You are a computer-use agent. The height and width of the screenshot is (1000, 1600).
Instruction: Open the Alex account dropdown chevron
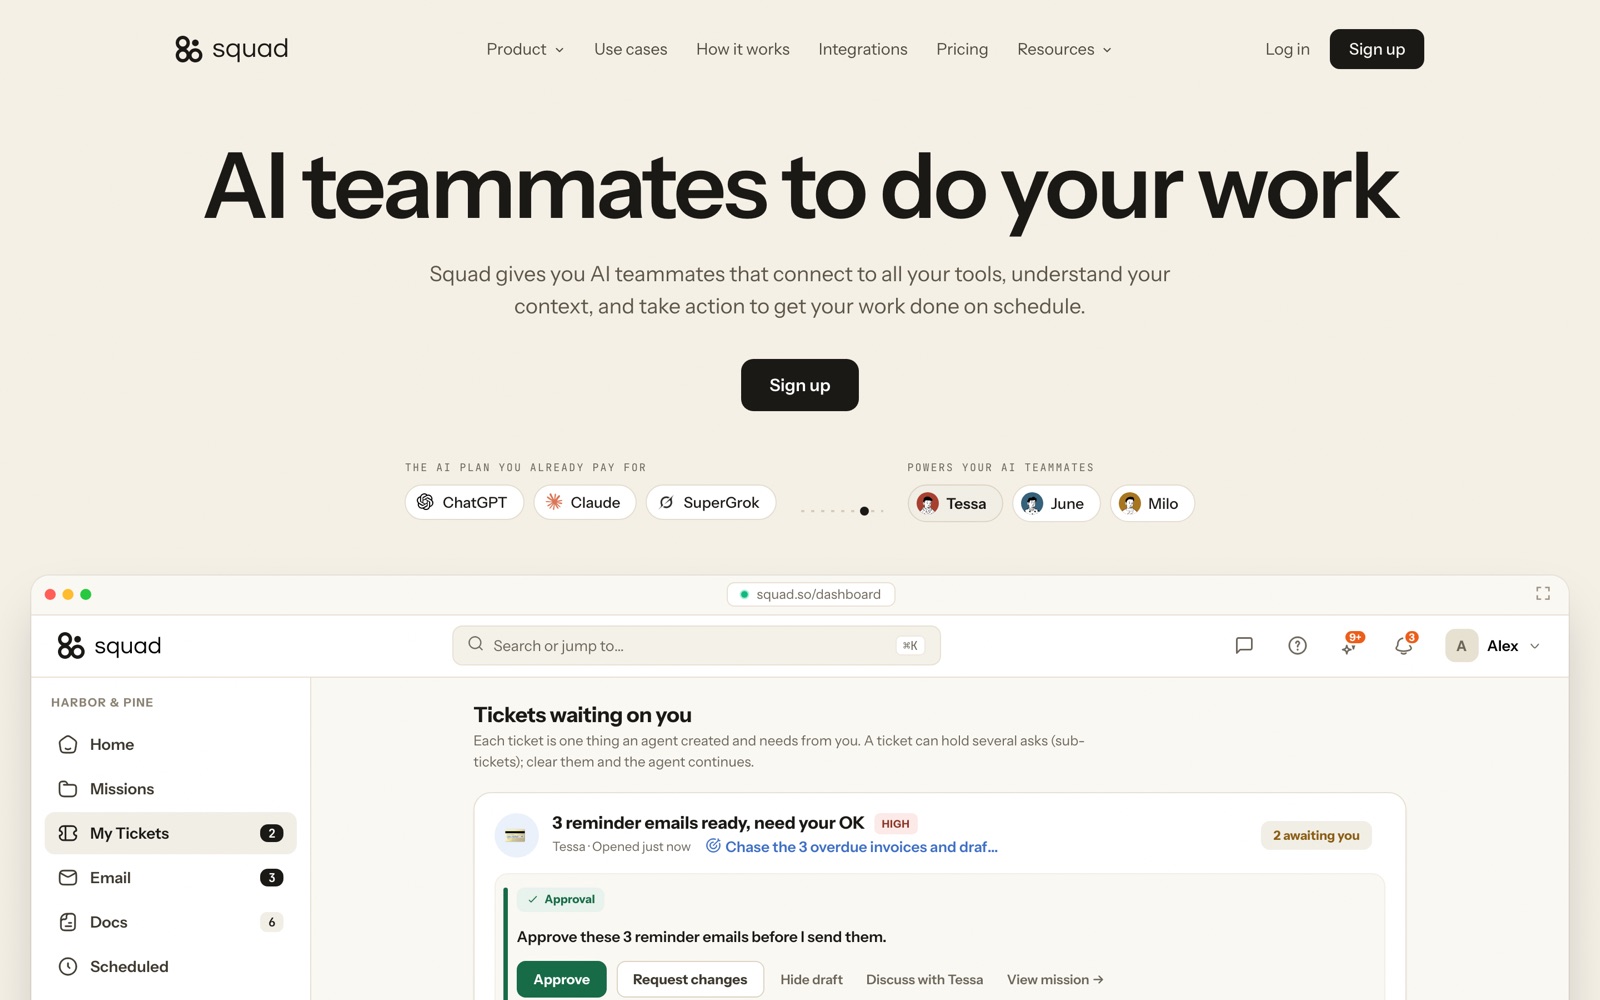click(1535, 646)
